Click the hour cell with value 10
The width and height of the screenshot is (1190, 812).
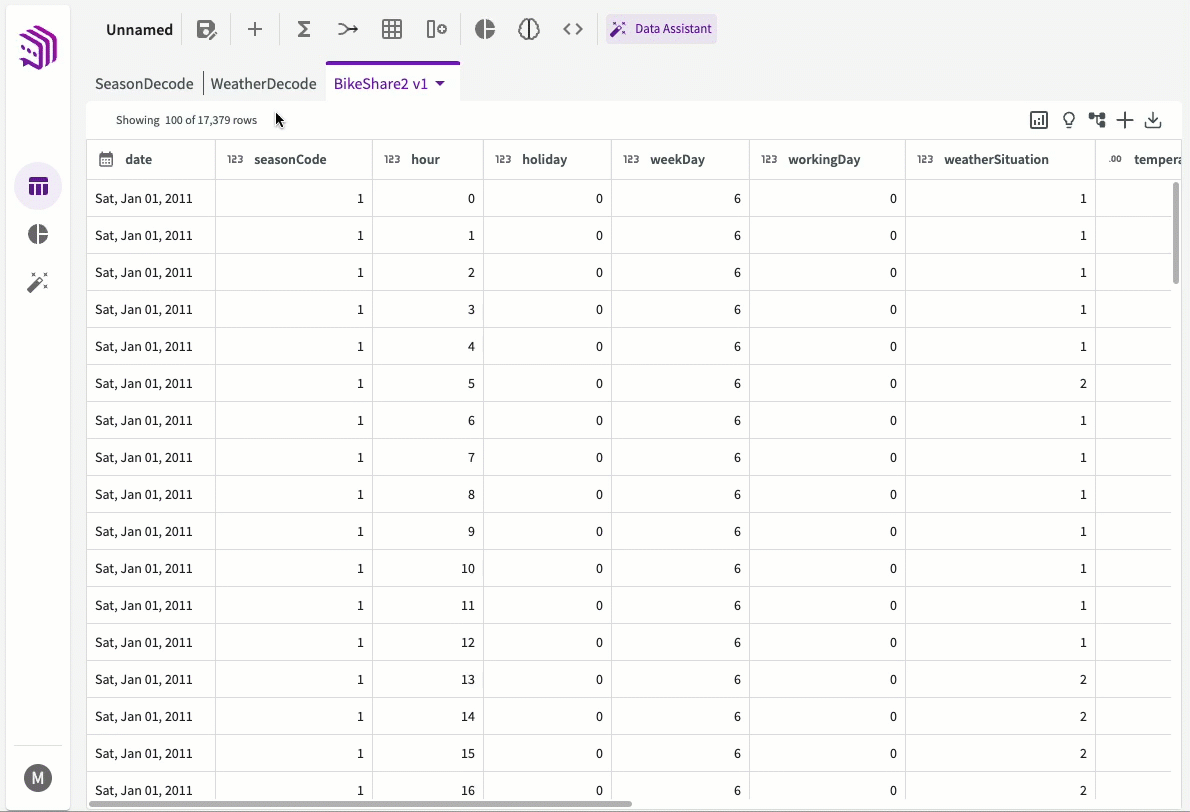(x=428, y=568)
